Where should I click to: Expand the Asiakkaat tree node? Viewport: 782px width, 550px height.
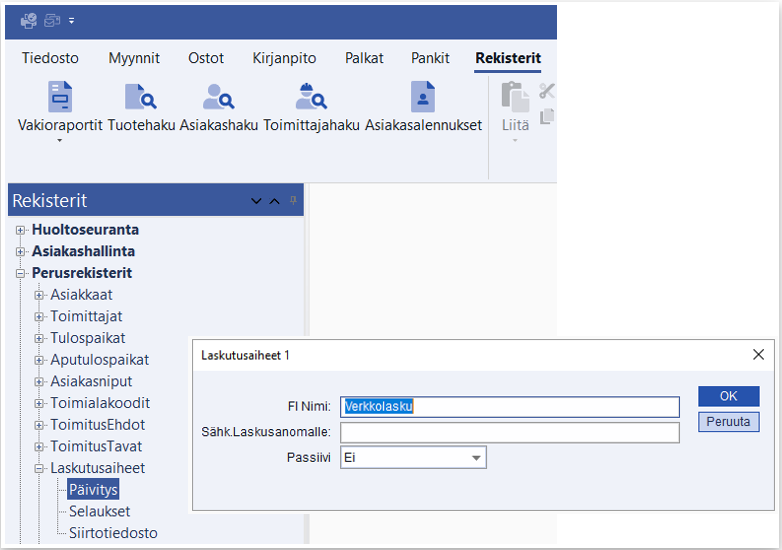[39, 295]
